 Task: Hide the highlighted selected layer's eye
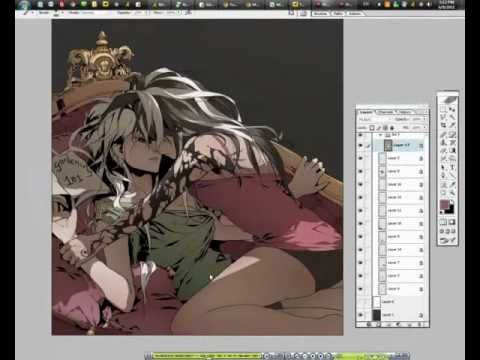point(360,145)
